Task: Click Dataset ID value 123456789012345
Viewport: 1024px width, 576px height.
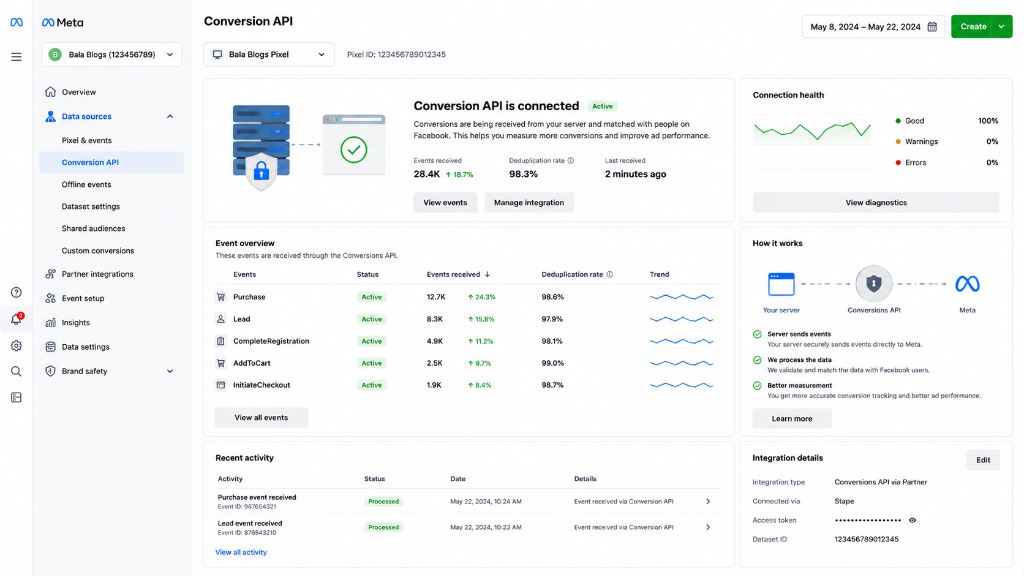Action: pos(867,539)
